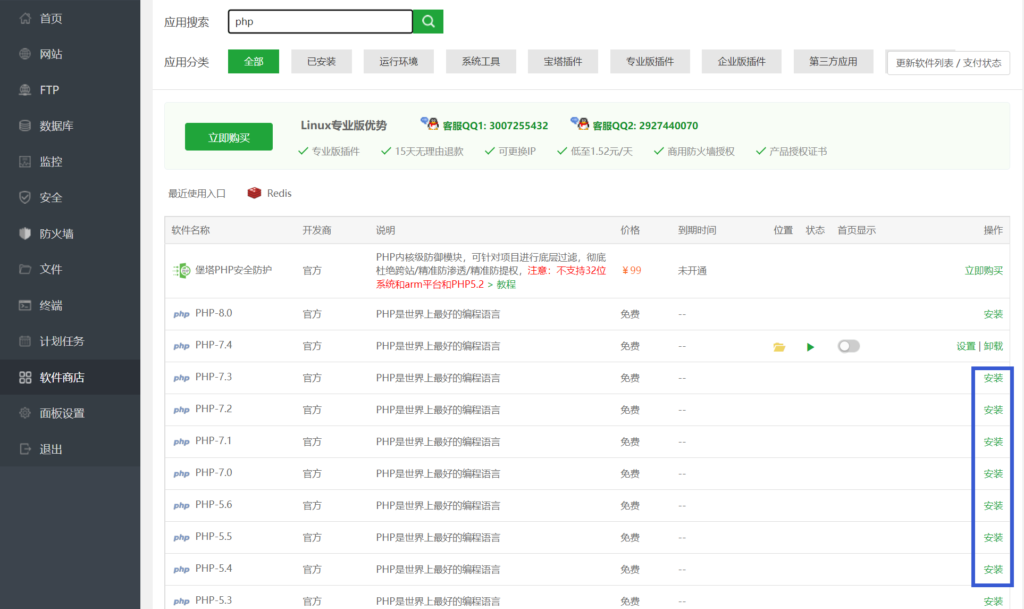
Task: Open 终端 in the sidebar
Action: (x=50, y=306)
